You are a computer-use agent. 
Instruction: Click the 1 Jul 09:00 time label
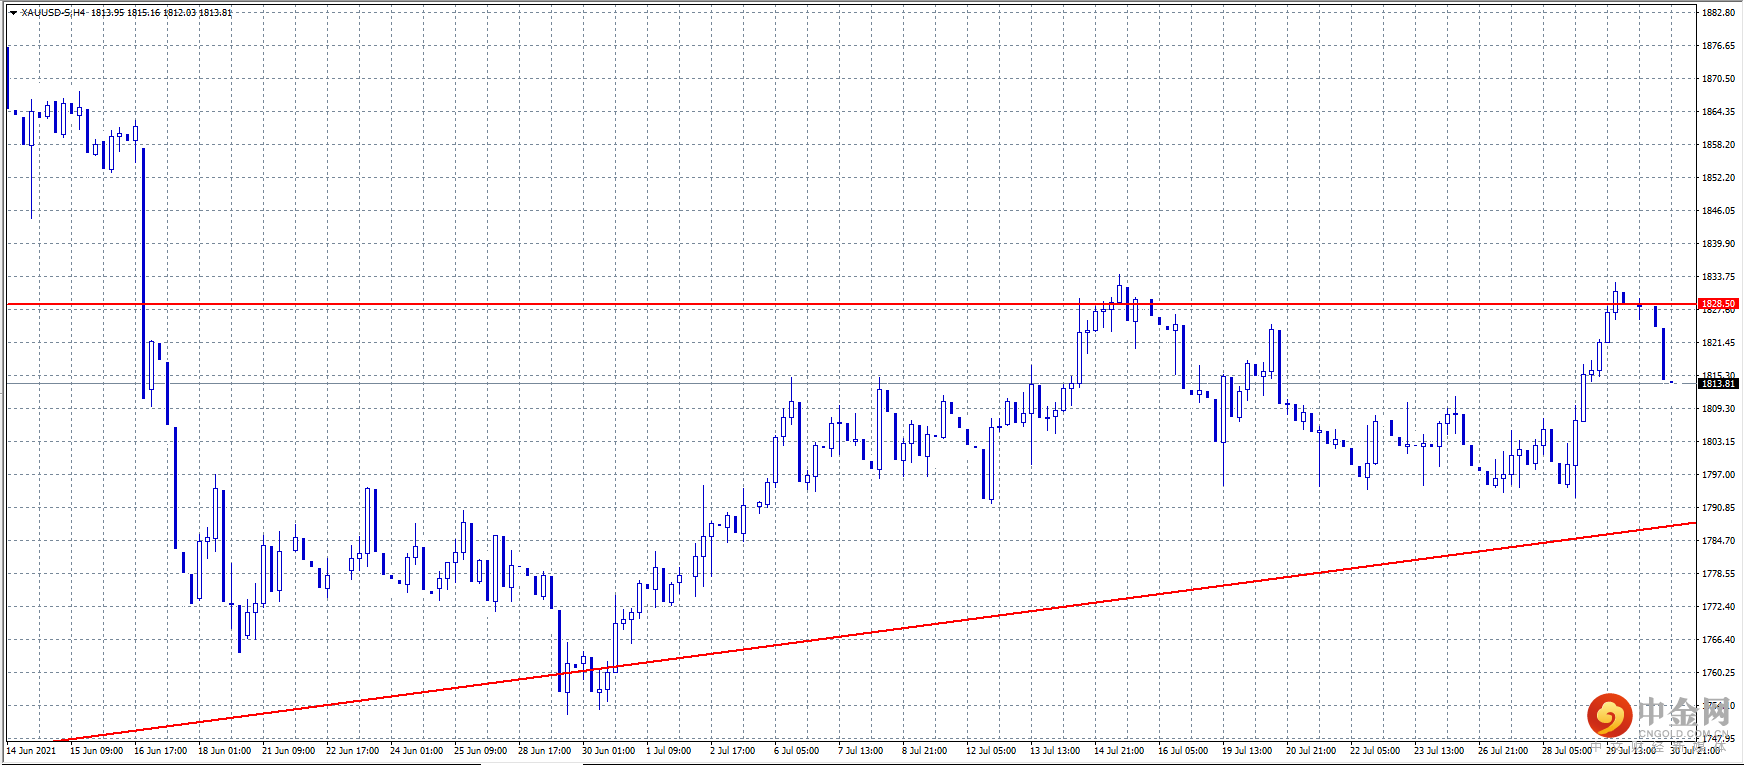(x=669, y=751)
